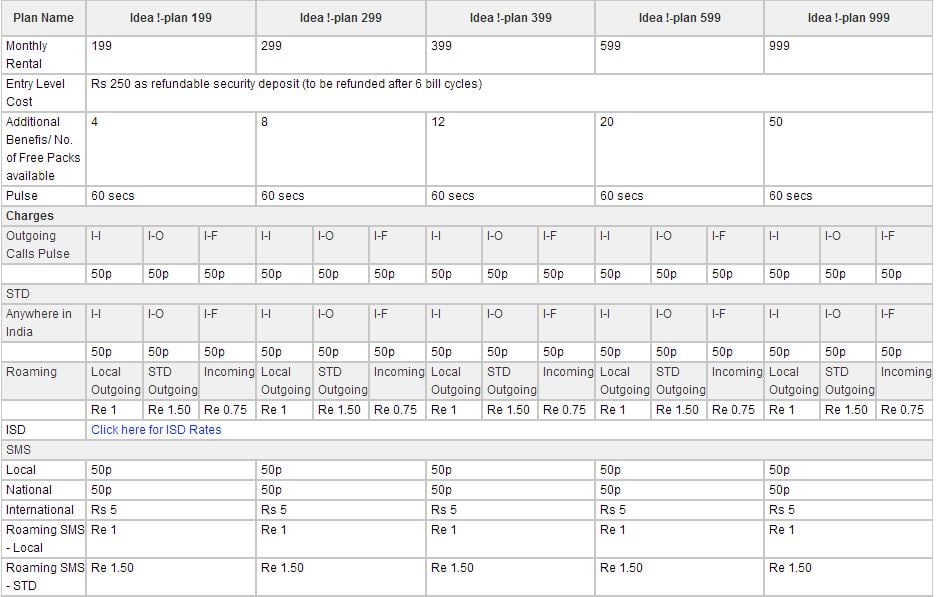Screen dimensions: 936x597
Task: Click the Anywhere in India row label
Action: coord(38,323)
